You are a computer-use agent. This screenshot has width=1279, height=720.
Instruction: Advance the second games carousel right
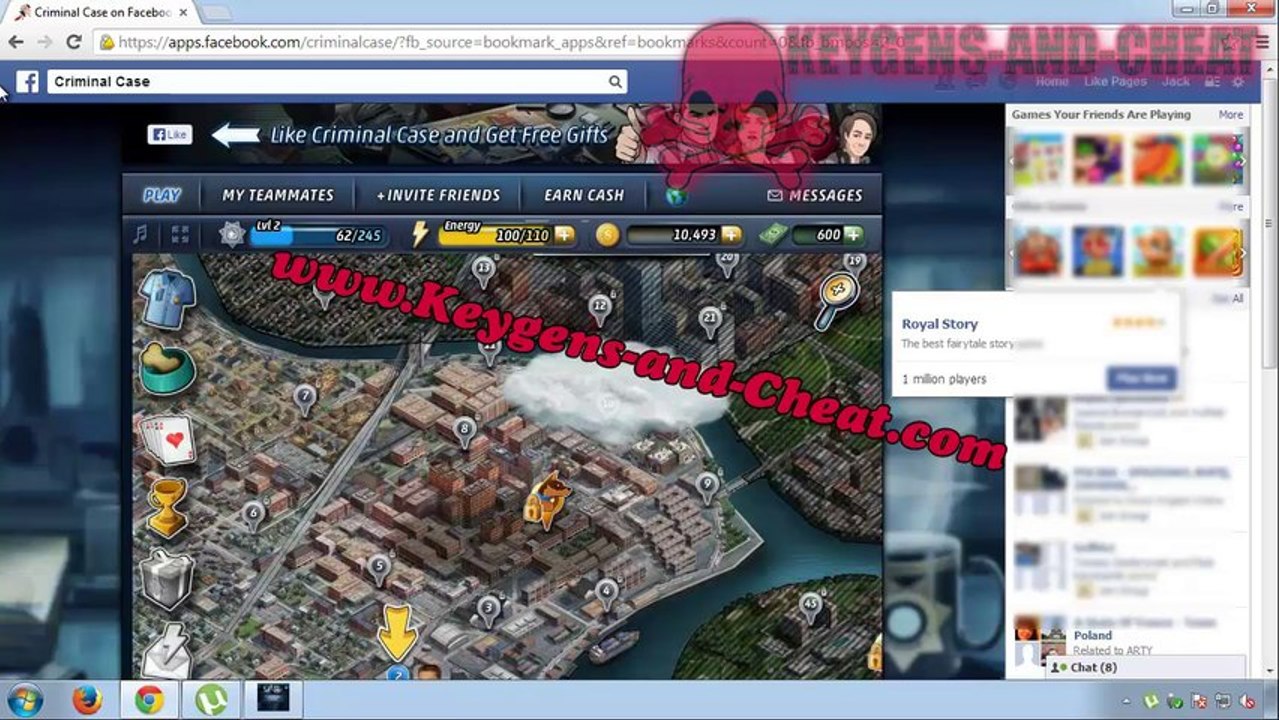tap(1242, 252)
